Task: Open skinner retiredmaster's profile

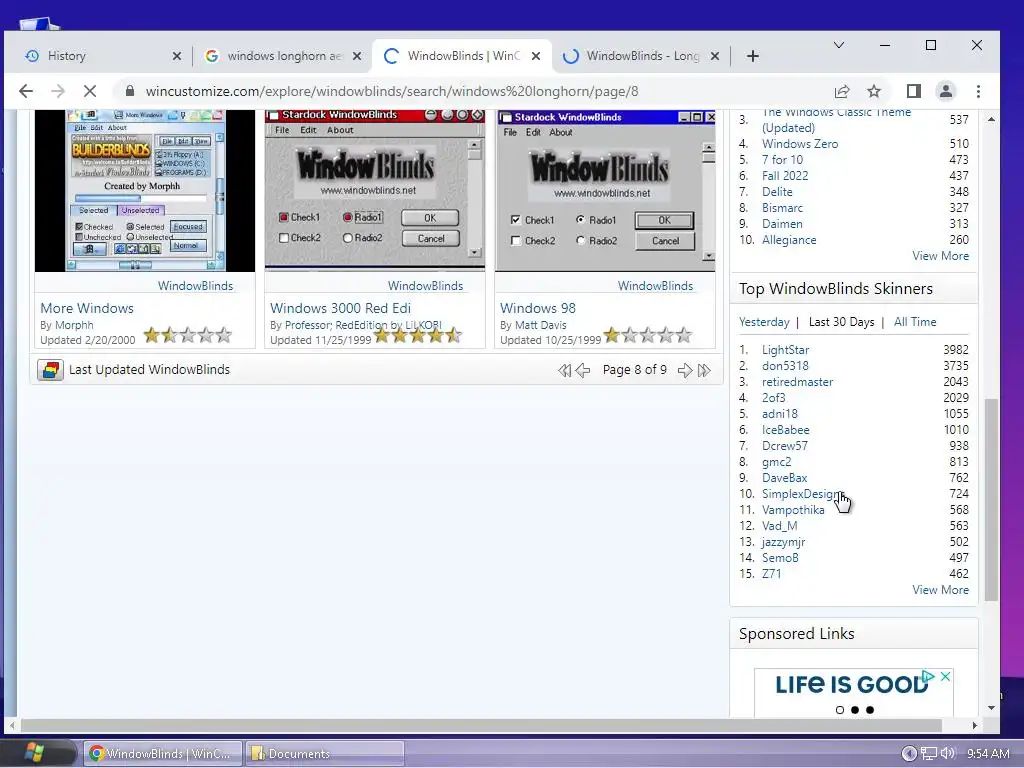Action: coord(797,382)
